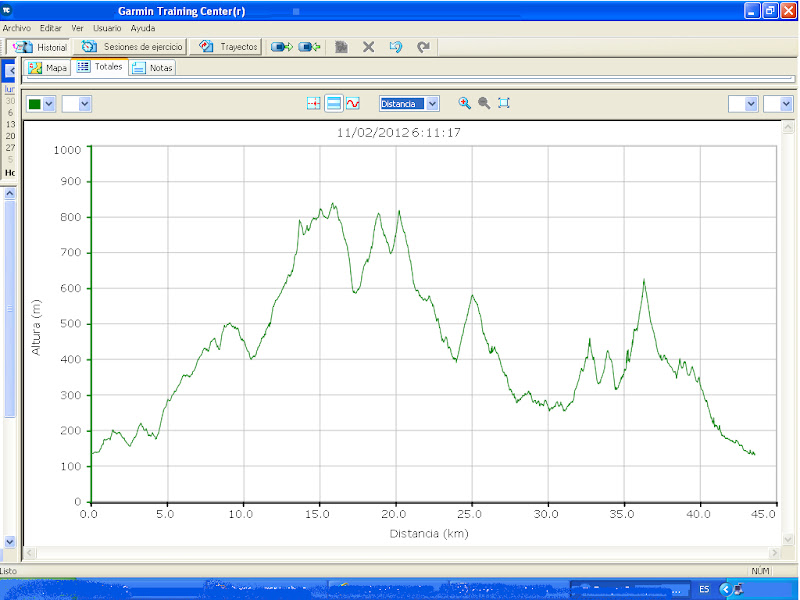Click the chart vertical scroll-down arrow
The width and height of the screenshot is (800, 600).
point(788,539)
